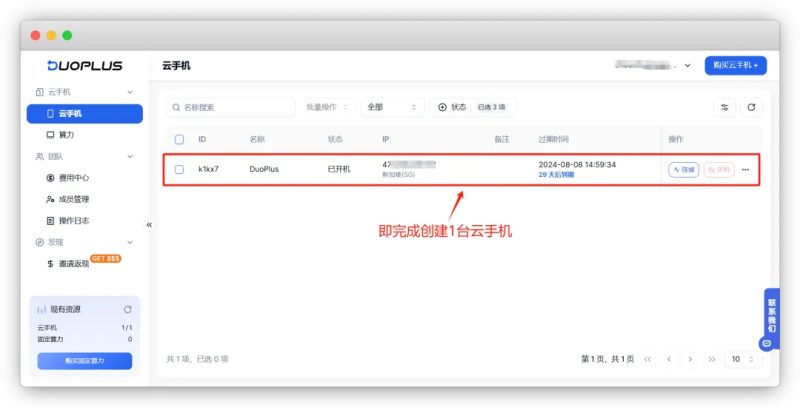Screen dimensions: 800x407
Task: Collapse the 团队 sidebar section
Action: pyautogui.click(x=130, y=157)
